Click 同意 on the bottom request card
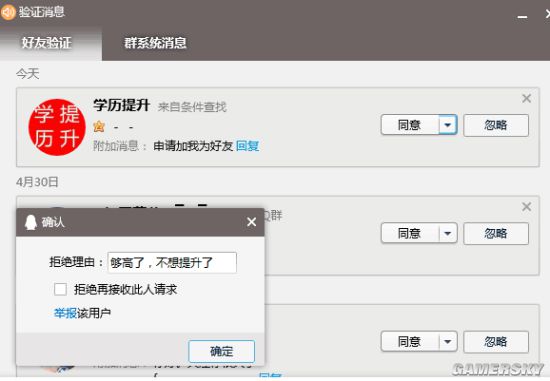This screenshot has height=381, width=550. click(x=410, y=341)
